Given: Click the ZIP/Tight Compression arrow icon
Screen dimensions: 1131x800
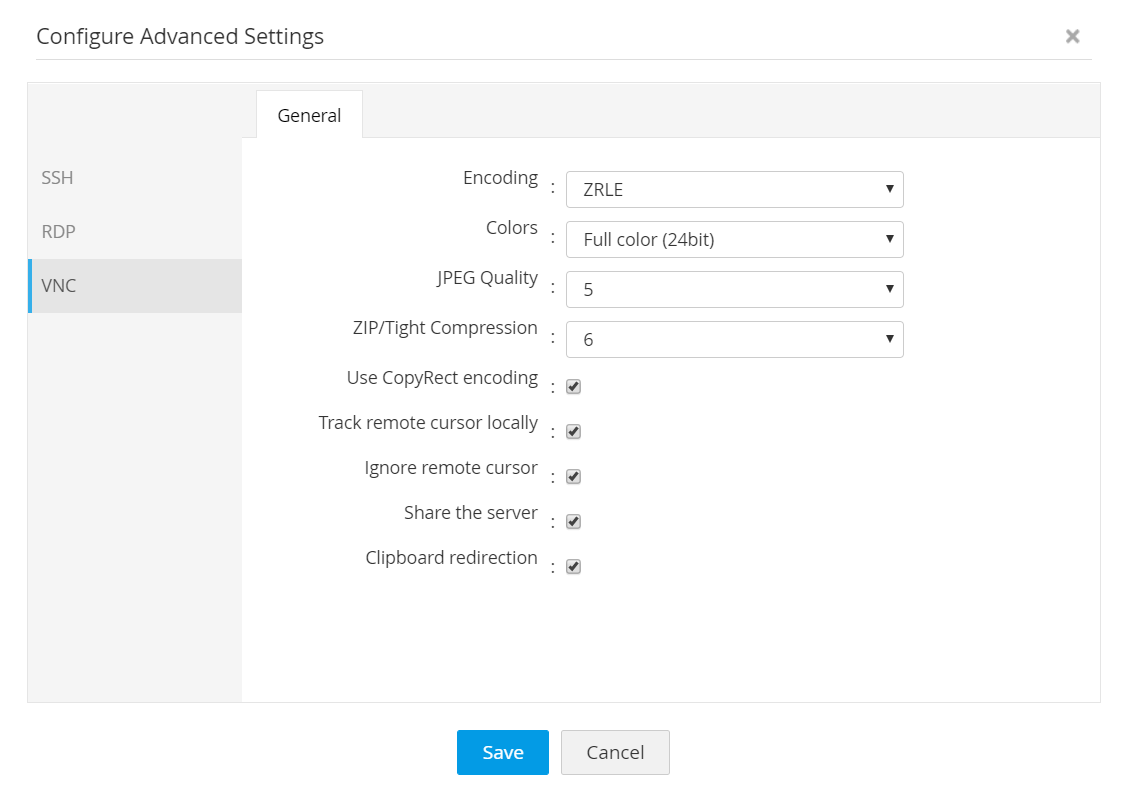Looking at the screenshot, I should click(x=889, y=339).
